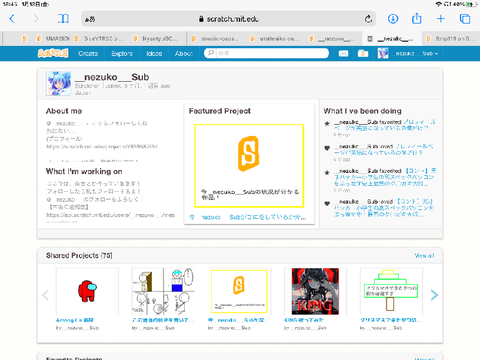Switch to the last browser tab on right
The width and height of the screenshot is (480, 360).
point(451,39)
